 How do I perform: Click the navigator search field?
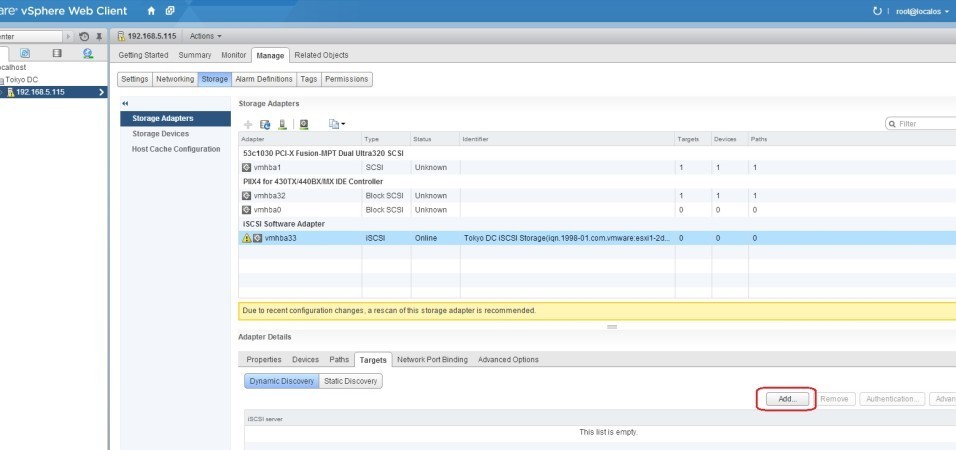30,37
